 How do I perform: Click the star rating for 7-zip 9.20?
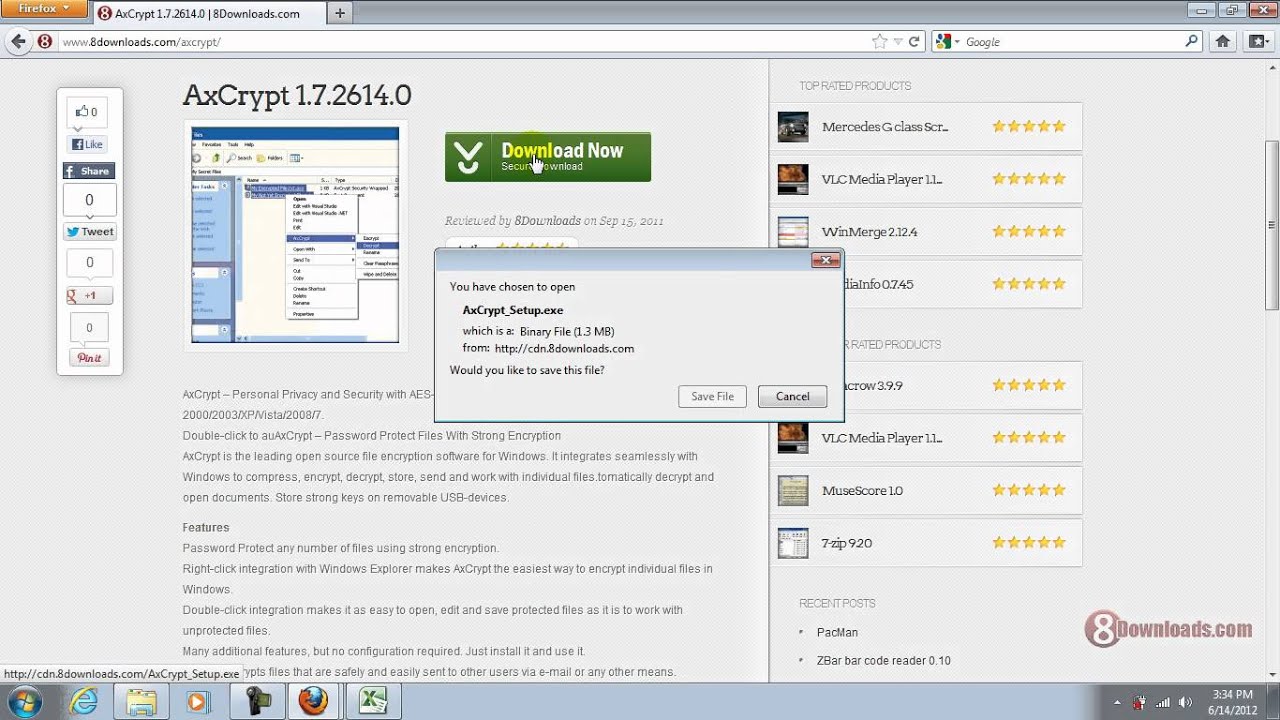[1029, 543]
